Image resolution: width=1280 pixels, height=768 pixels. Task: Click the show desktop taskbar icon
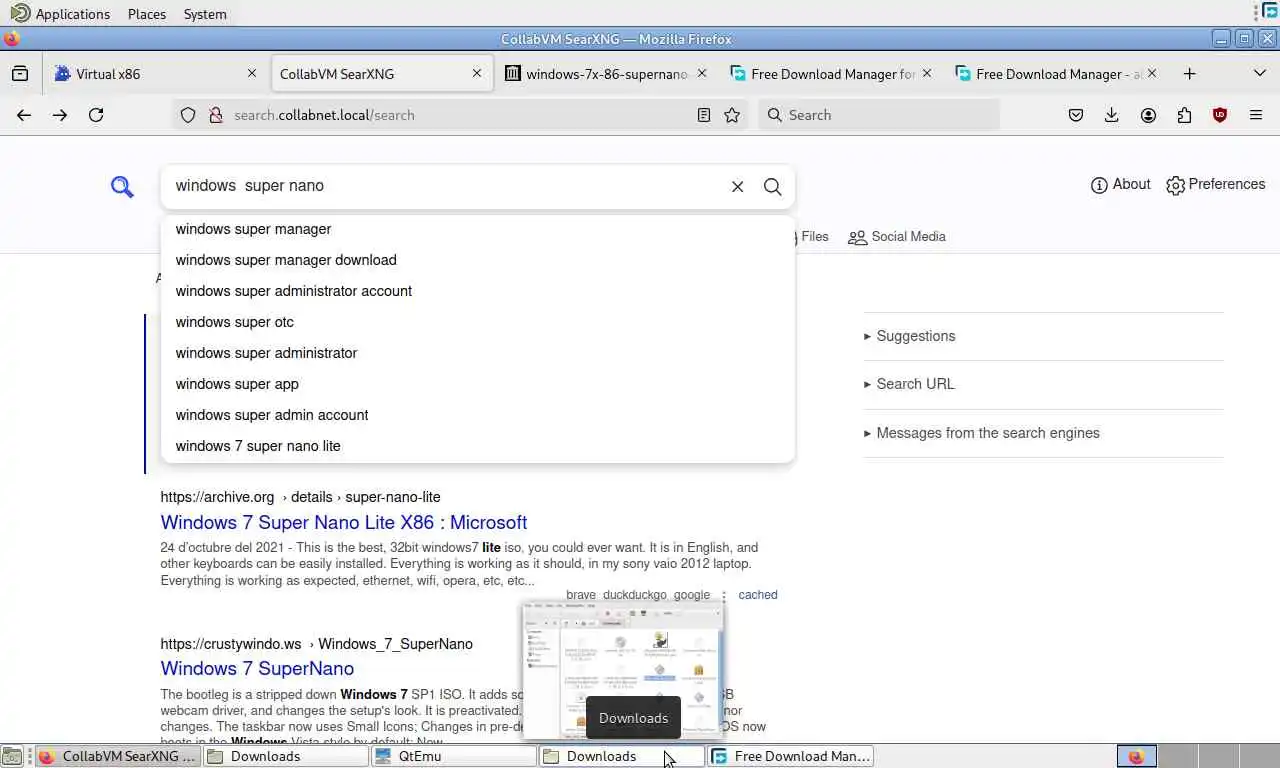[11, 757]
